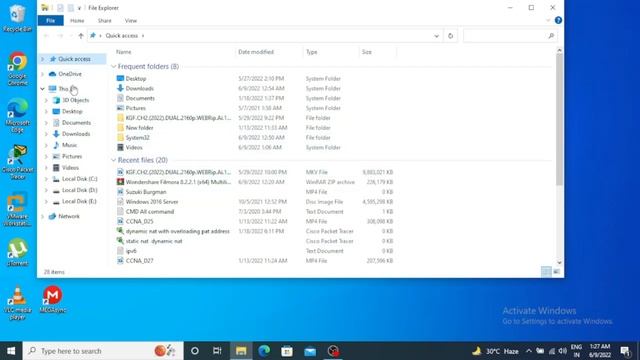Open the notification center icon

(625, 351)
